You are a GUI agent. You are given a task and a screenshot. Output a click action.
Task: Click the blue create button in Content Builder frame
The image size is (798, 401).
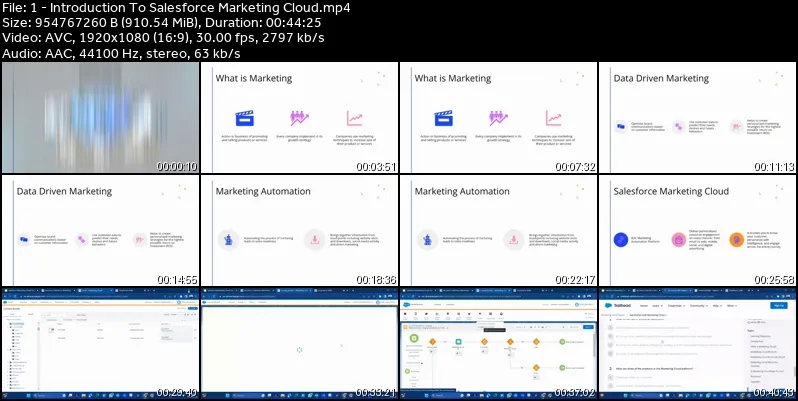[193, 308]
